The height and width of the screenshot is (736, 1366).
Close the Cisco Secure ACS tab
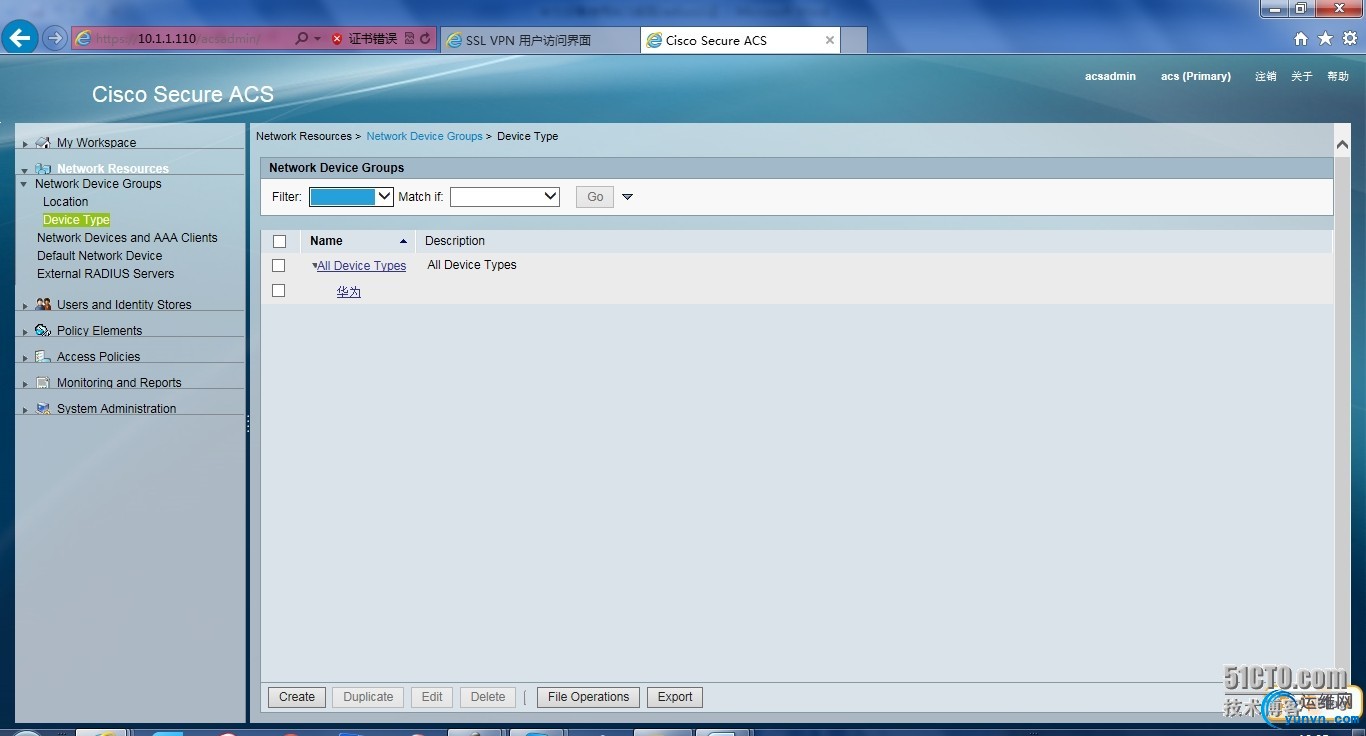tap(830, 40)
